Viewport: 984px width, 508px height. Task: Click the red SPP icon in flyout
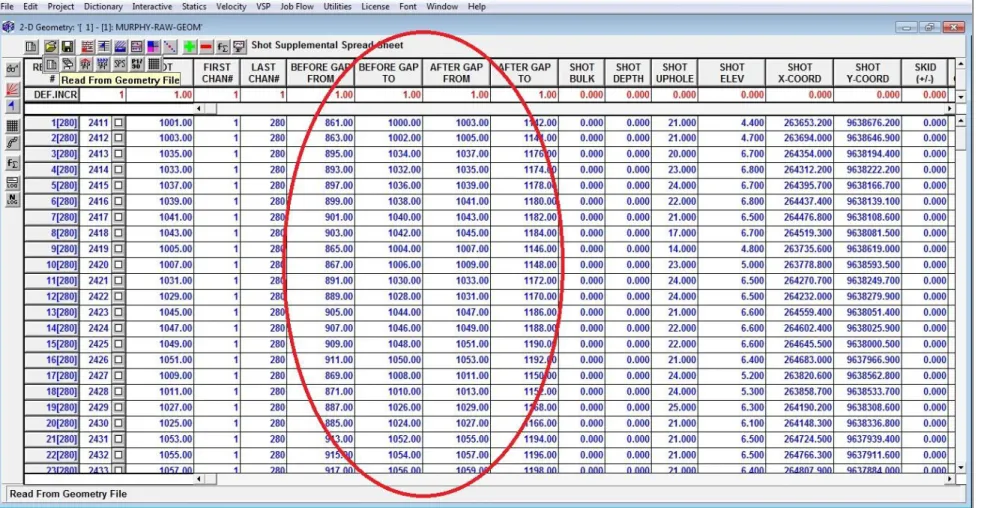coord(86,64)
